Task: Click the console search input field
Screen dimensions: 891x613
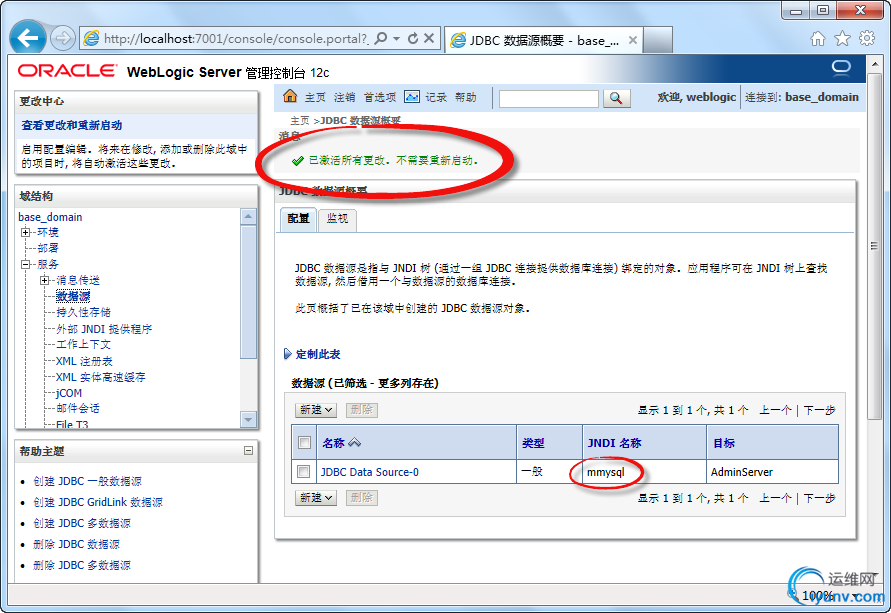Action: pos(548,98)
